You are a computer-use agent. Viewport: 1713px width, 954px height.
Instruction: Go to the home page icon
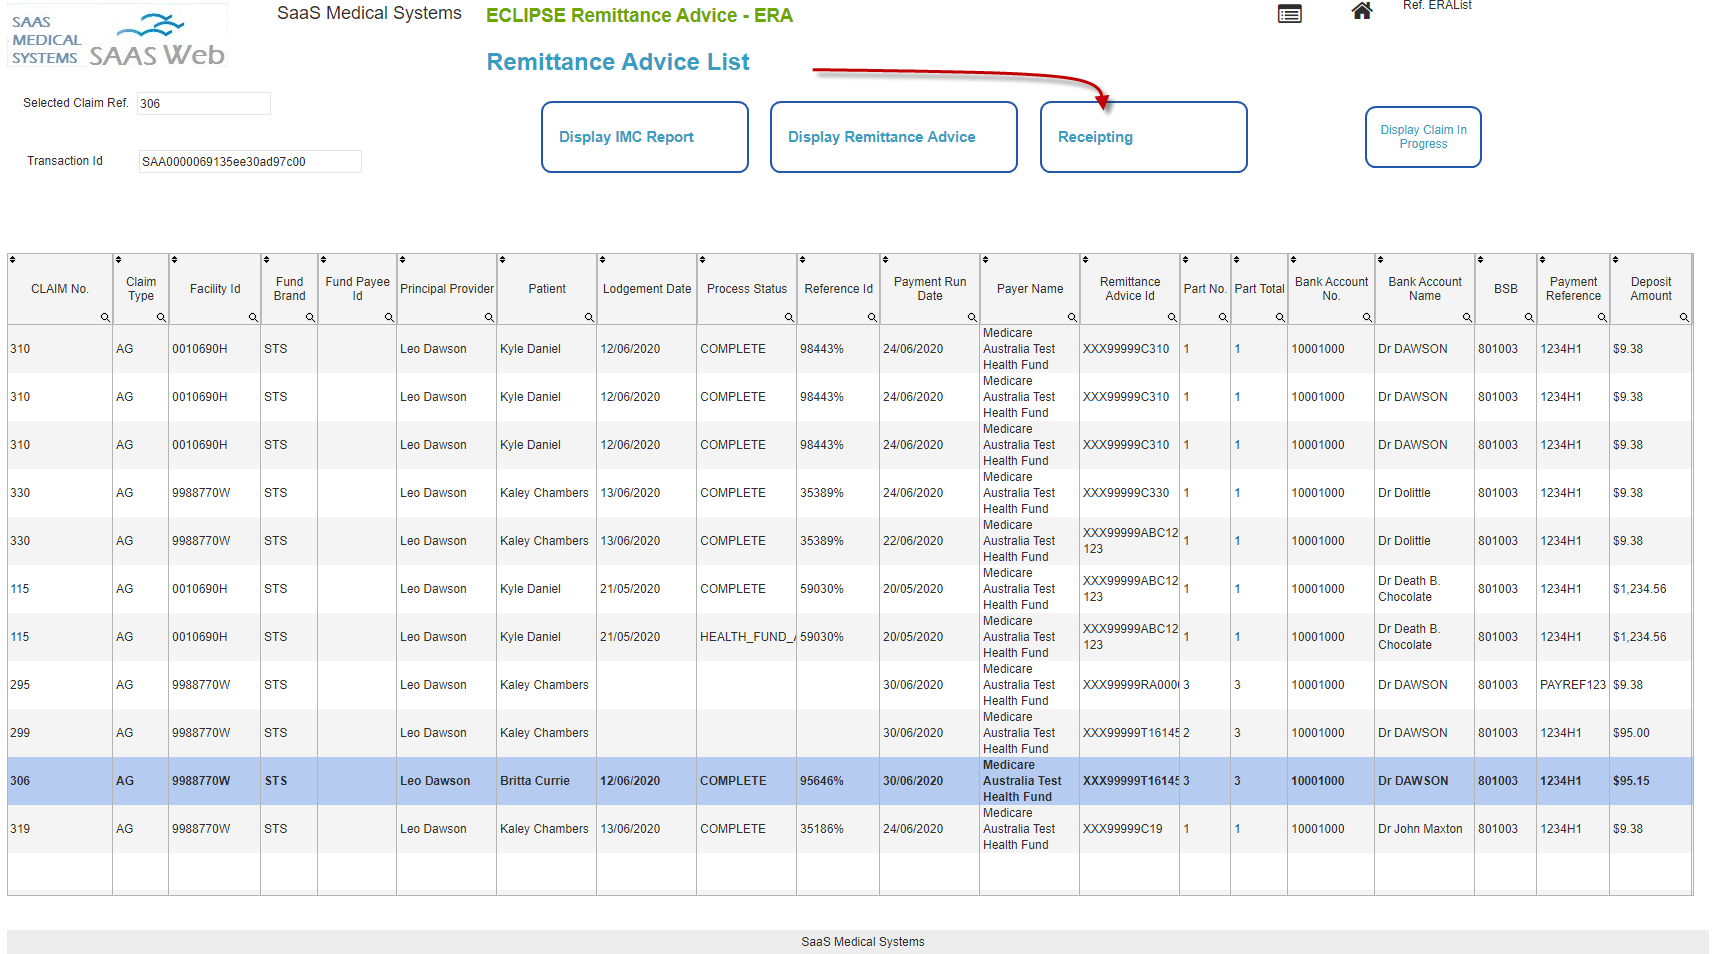(1361, 11)
